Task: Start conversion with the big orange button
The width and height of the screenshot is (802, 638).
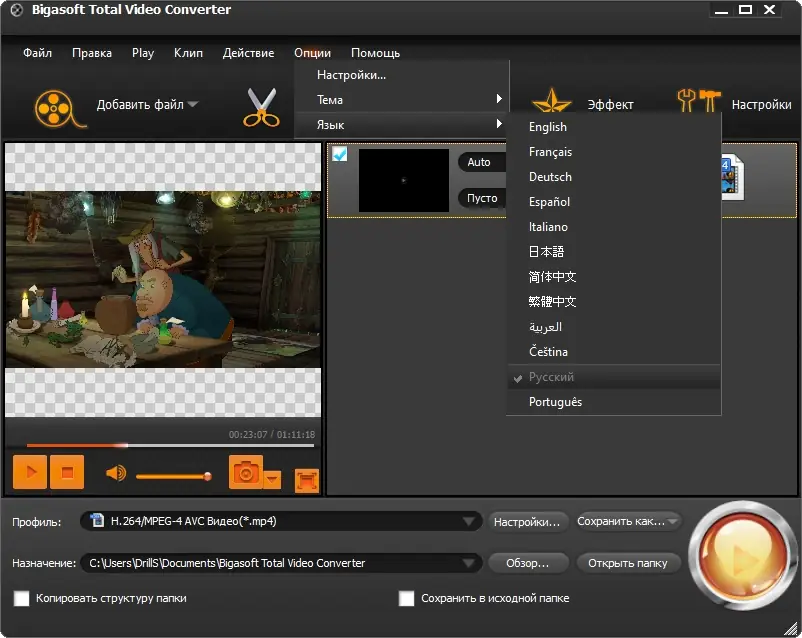Action: (x=741, y=556)
